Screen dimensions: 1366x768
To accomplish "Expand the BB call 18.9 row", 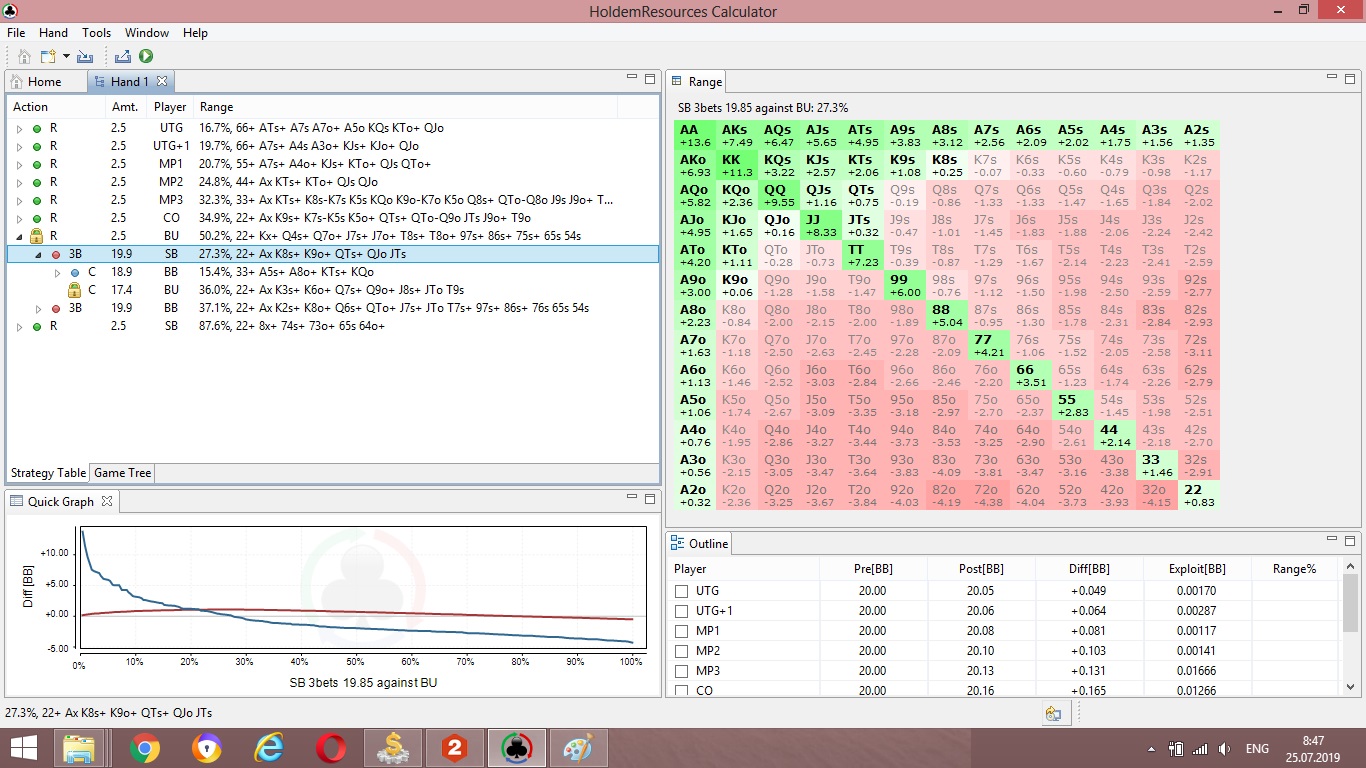I will point(57,273).
